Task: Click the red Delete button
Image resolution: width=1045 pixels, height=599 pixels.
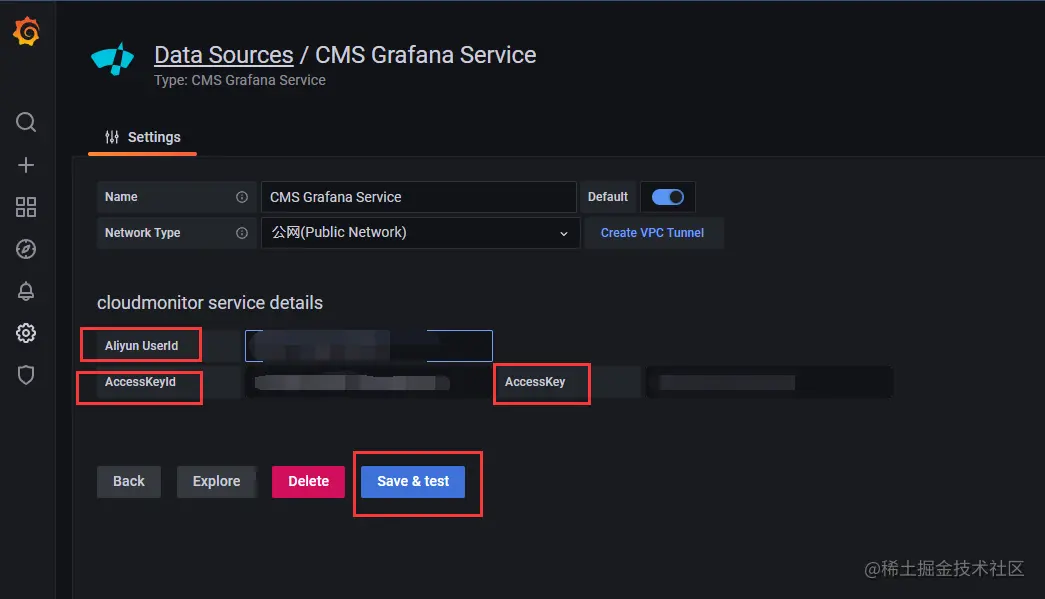Action: click(309, 481)
